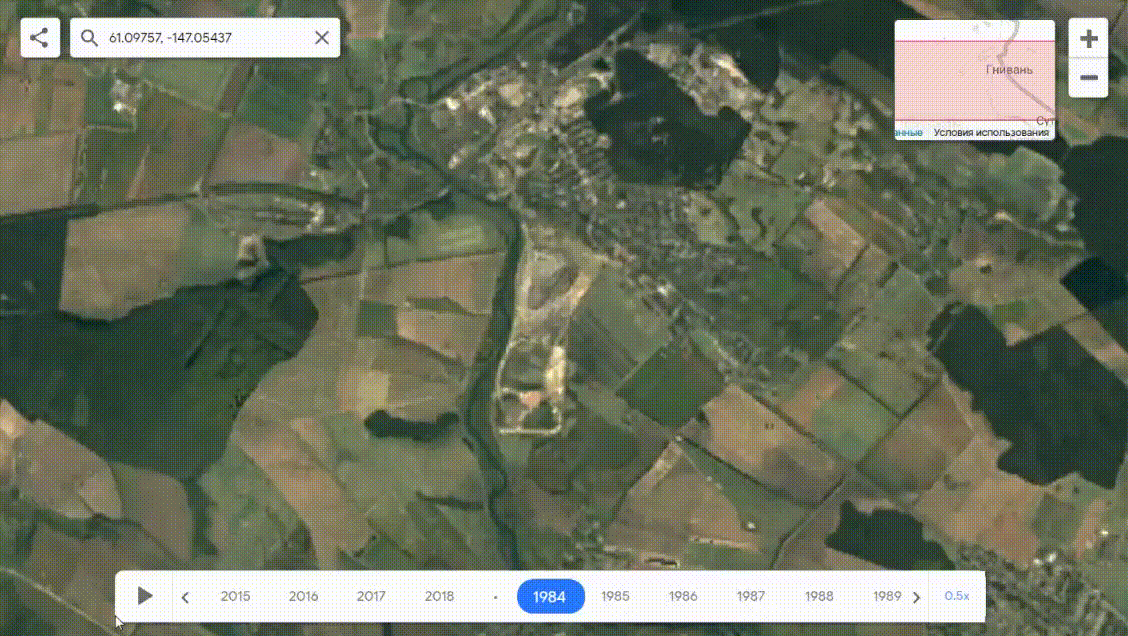Switch to year 2018
Image resolution: width=1128 pixels, height=636 pixels.
point(439,596)
